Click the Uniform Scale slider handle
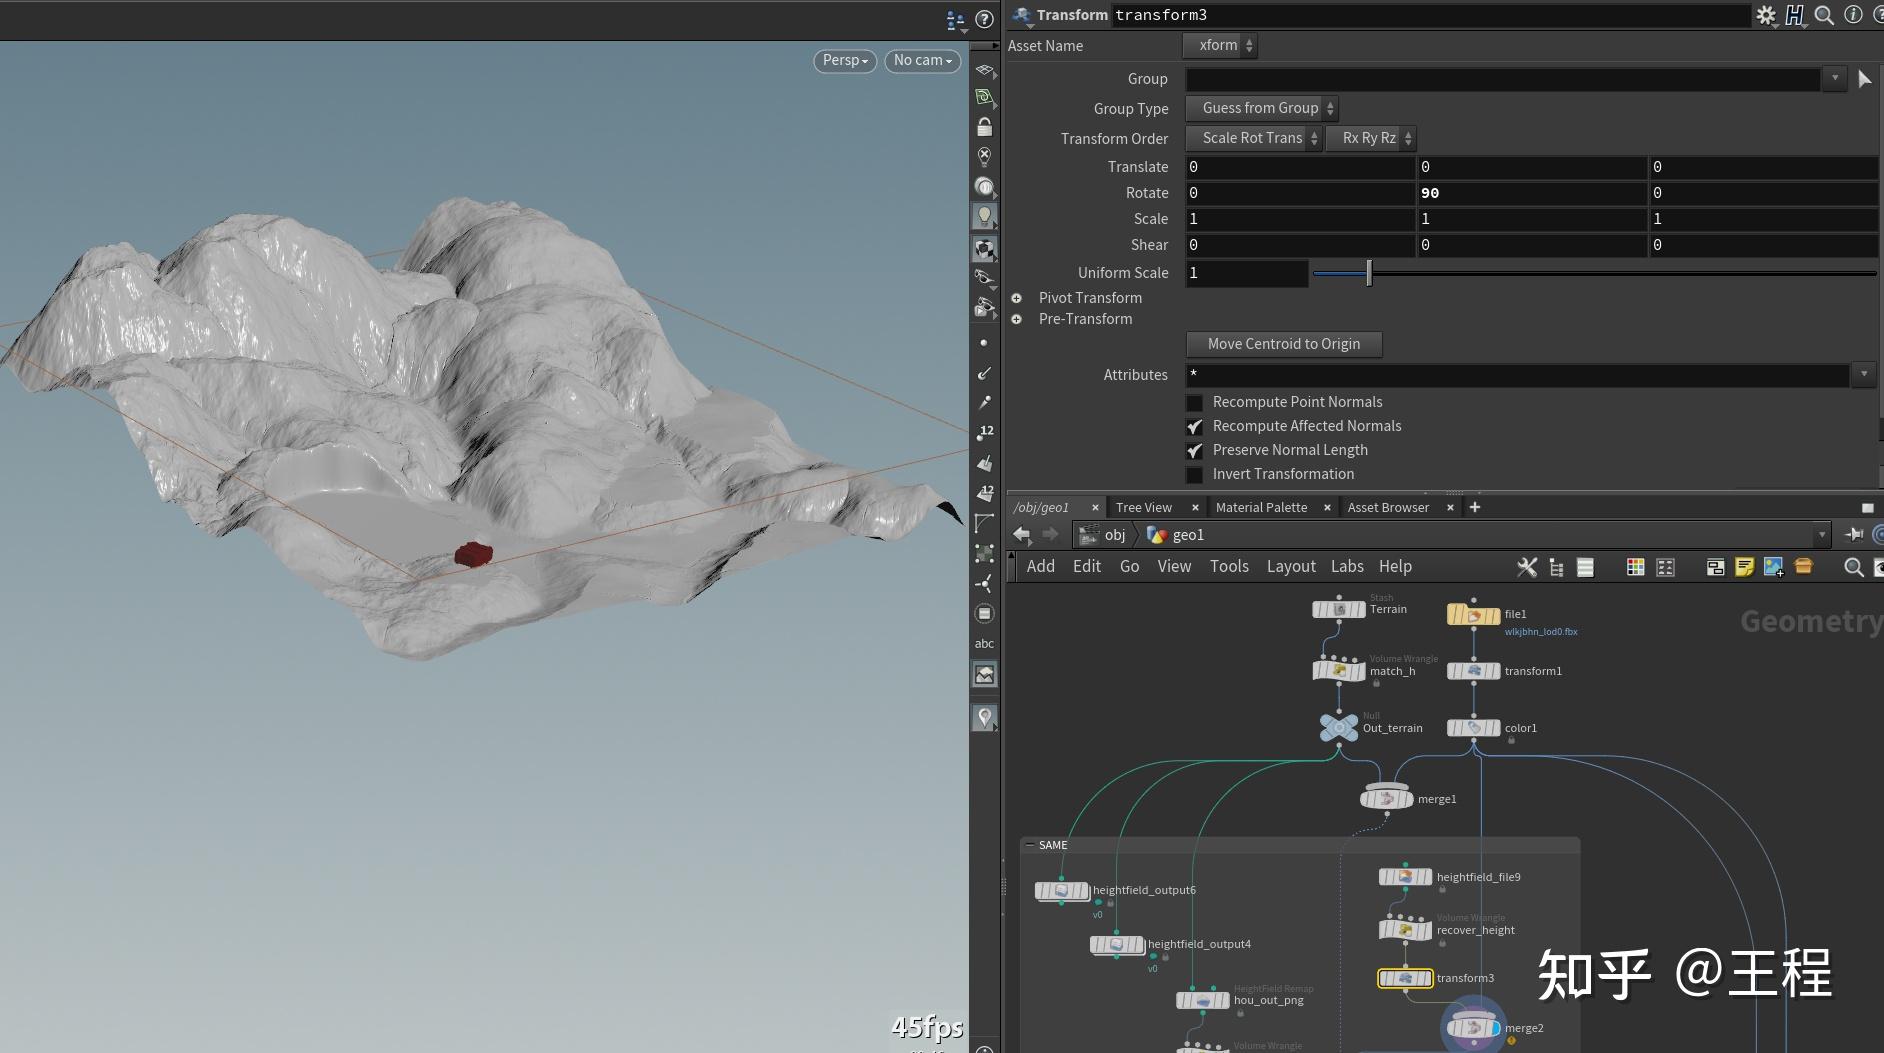1884x1053 pixels. [1369, 273]
